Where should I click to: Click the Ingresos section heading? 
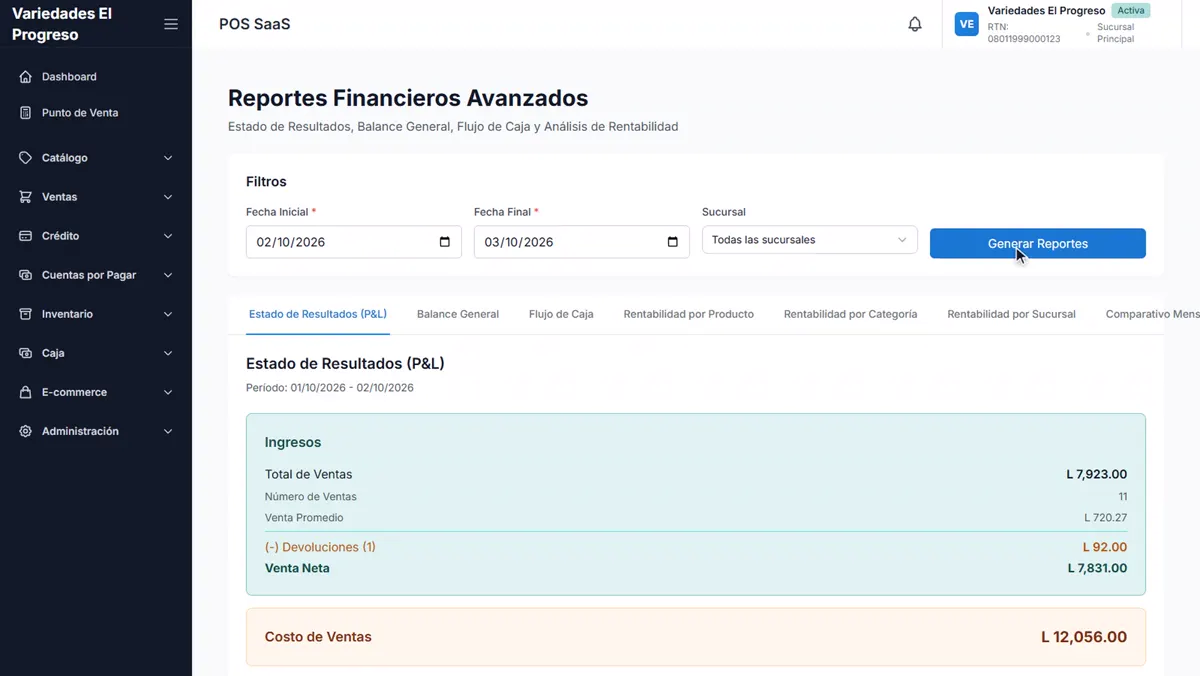pos(293,442)
